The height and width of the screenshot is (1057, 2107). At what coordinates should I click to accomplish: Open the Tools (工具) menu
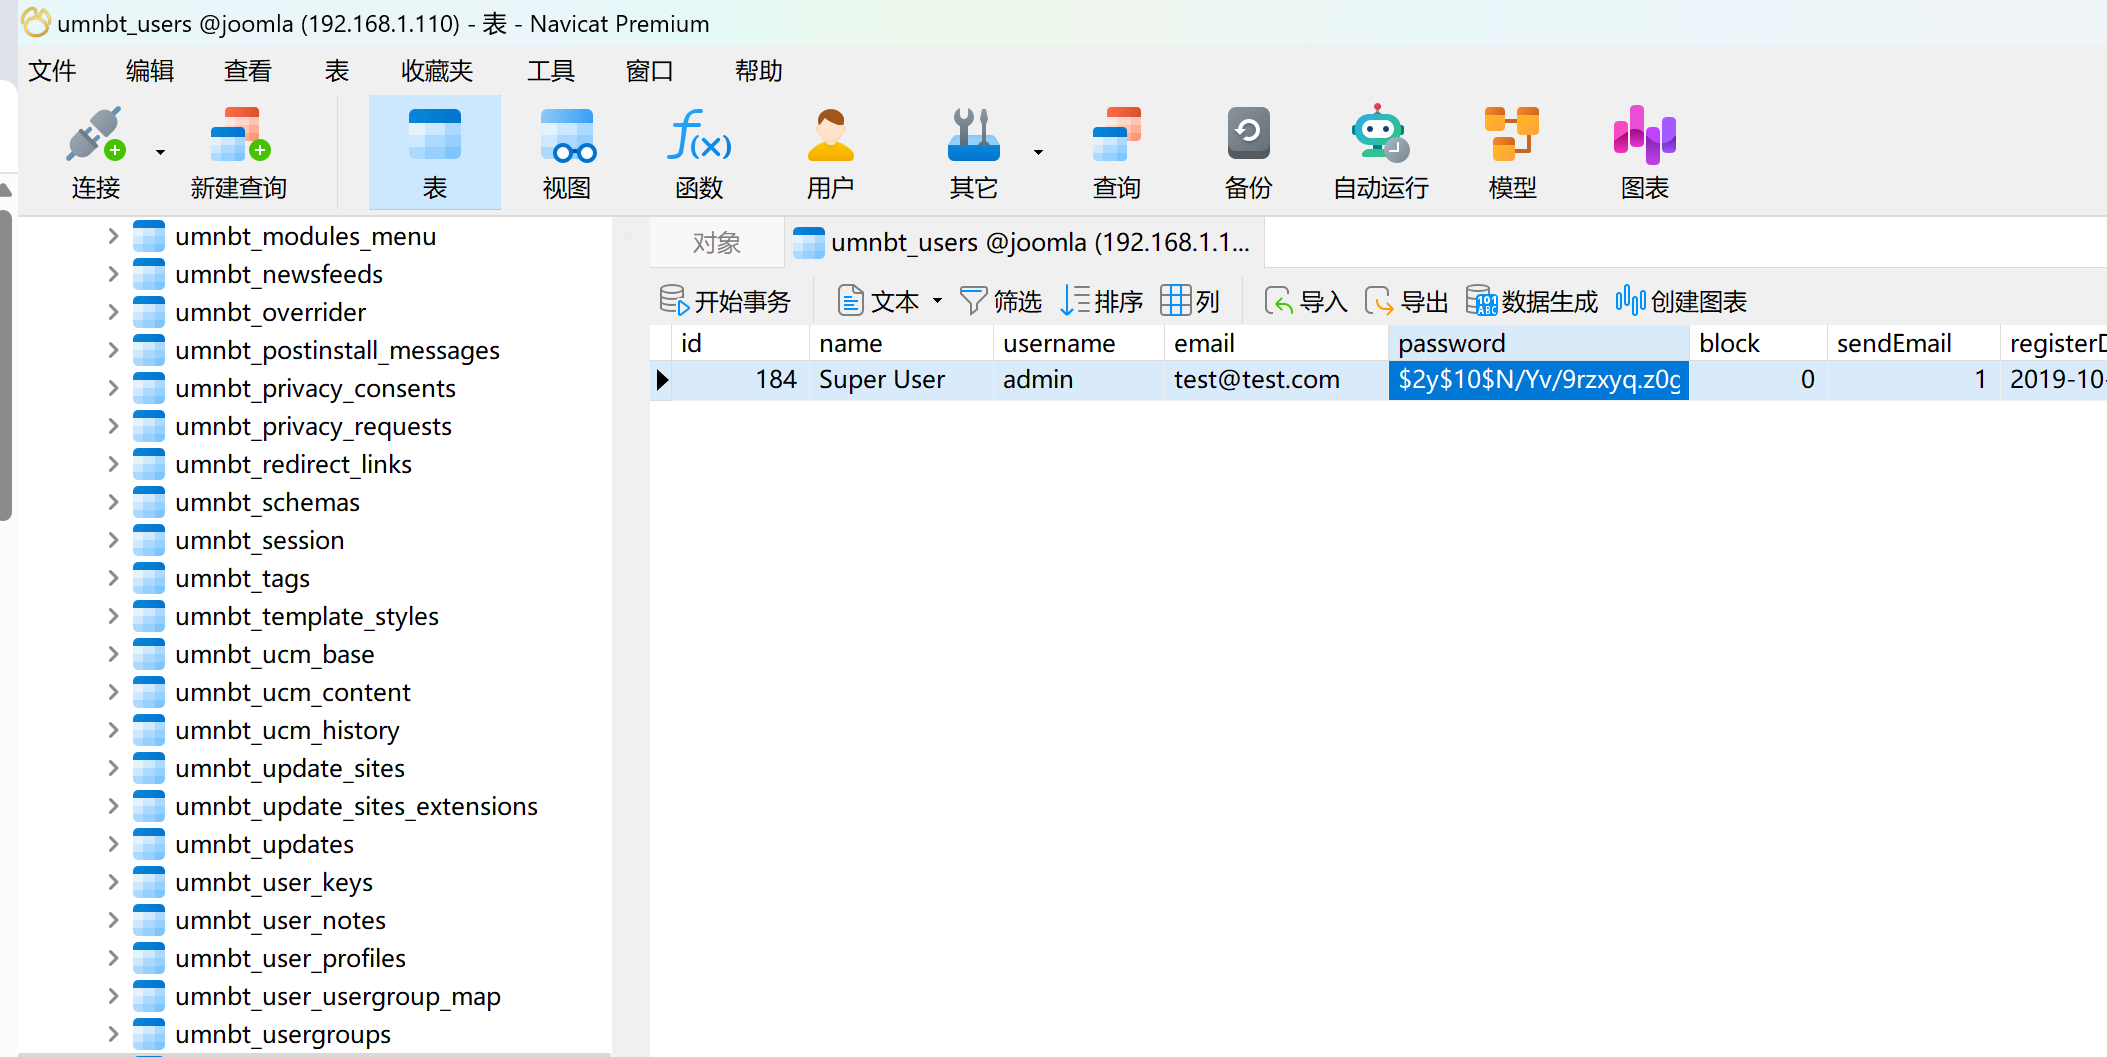pyautogui.click(x=550, y=71)
